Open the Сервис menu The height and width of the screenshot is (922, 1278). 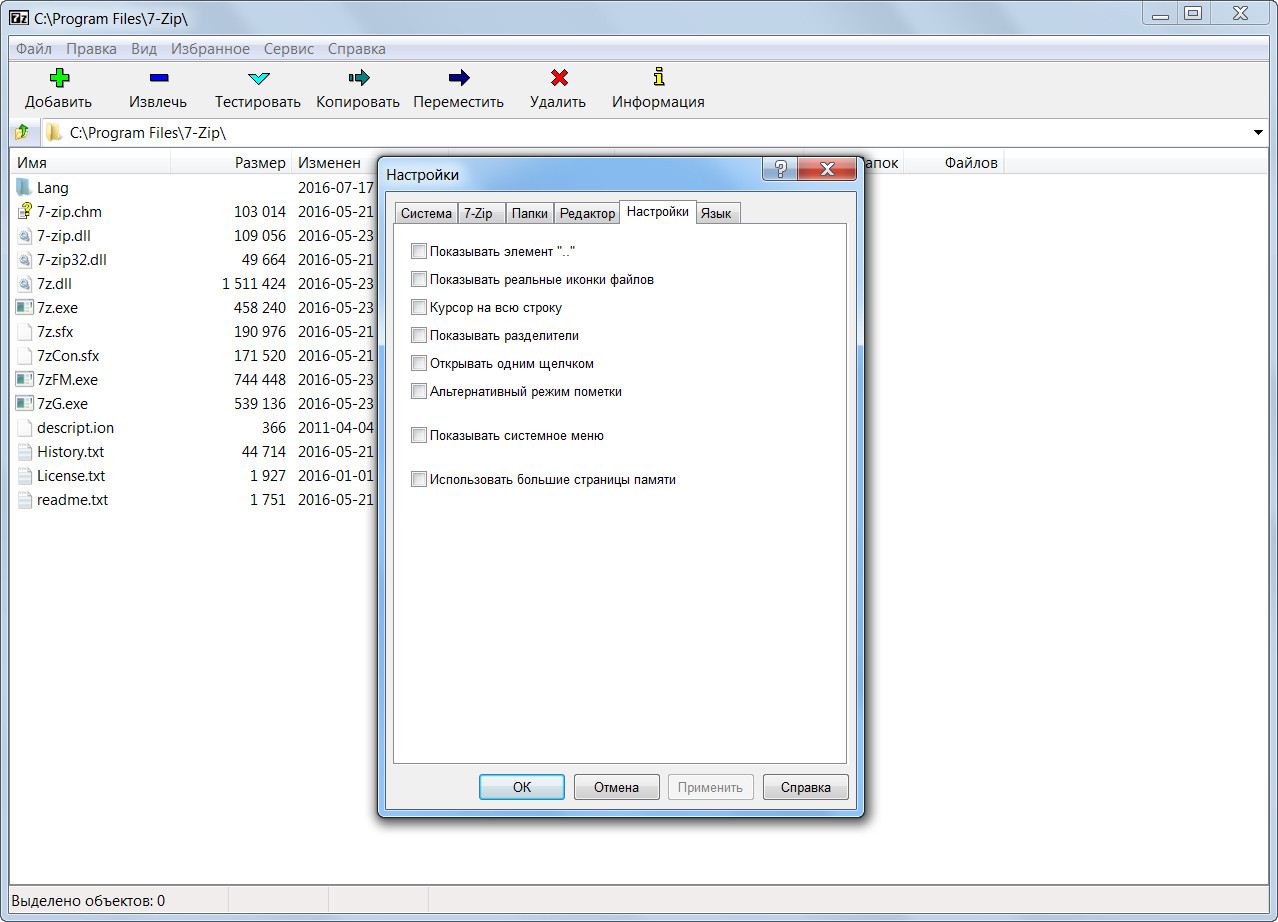[x=289, y=49]
